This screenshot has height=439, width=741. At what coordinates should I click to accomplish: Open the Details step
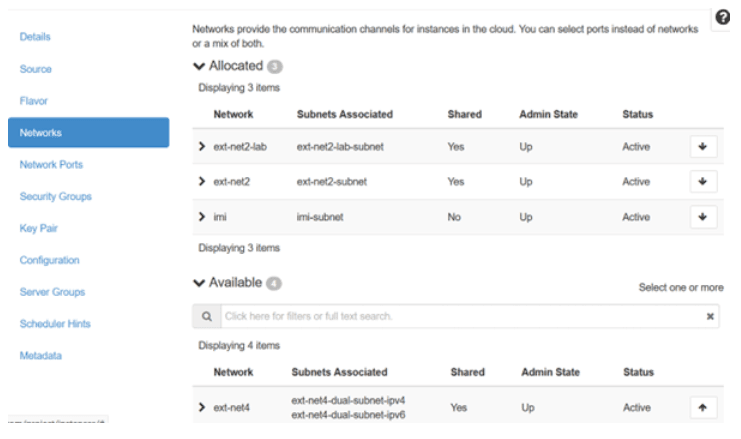pyautogui.click(x=35, y=37)
